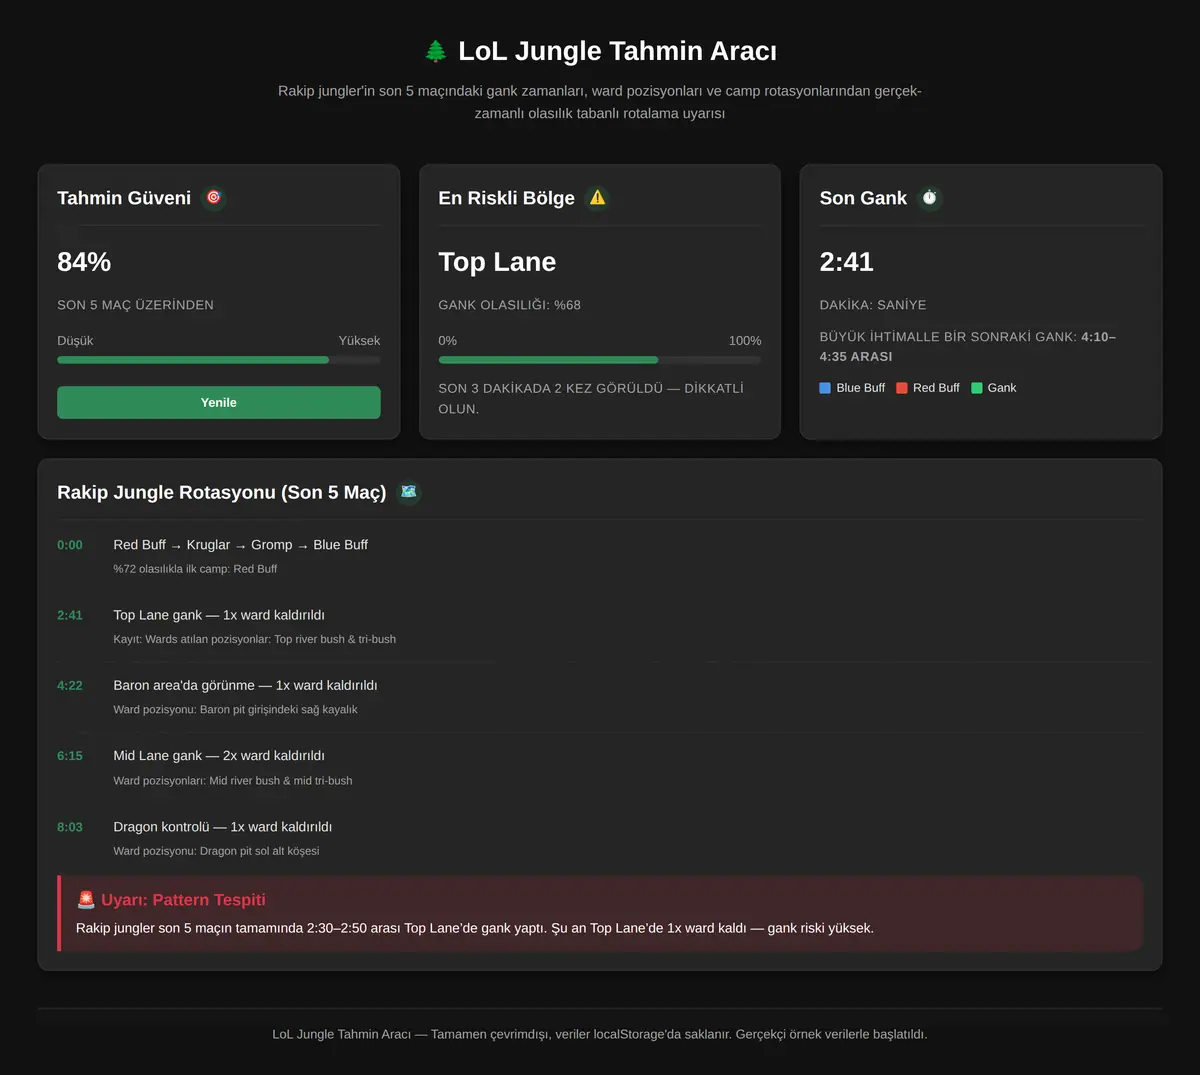Click the Blue Buff legend color swatch

pos(825,388)
